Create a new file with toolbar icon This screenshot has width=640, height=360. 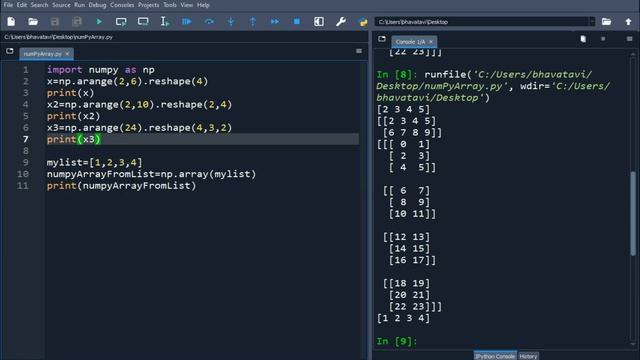click(x=11, y=22)
